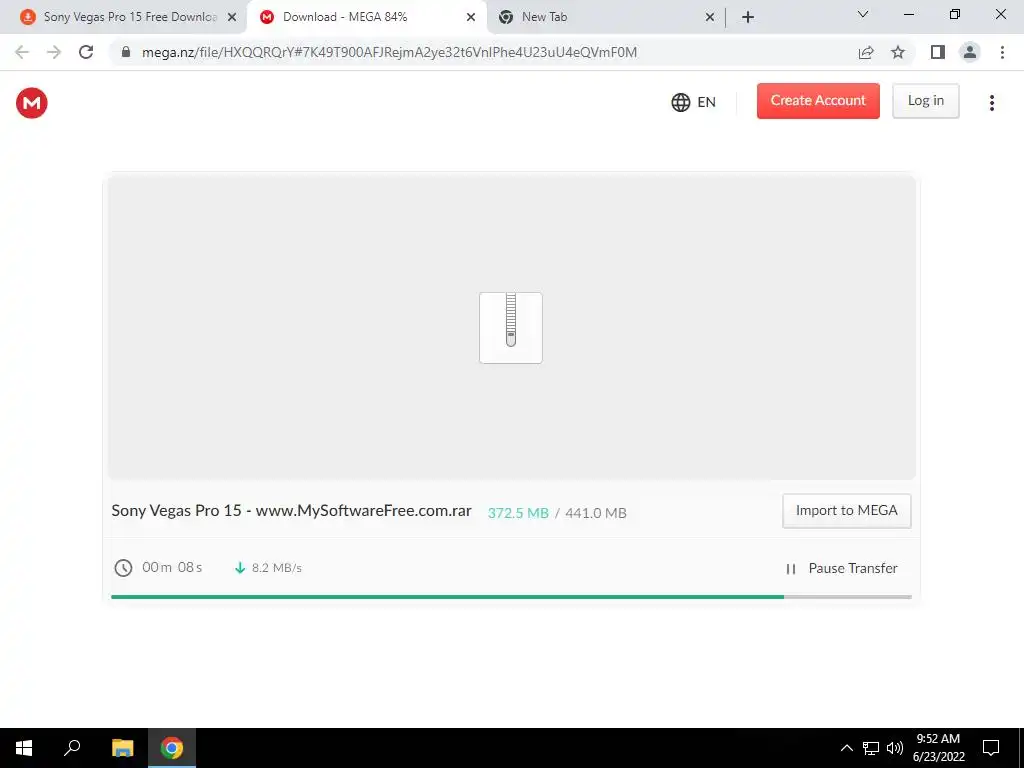1024x768 pixels.
Task: Open the clock showing 9:52 AM
Action: [x=938, y=748]
